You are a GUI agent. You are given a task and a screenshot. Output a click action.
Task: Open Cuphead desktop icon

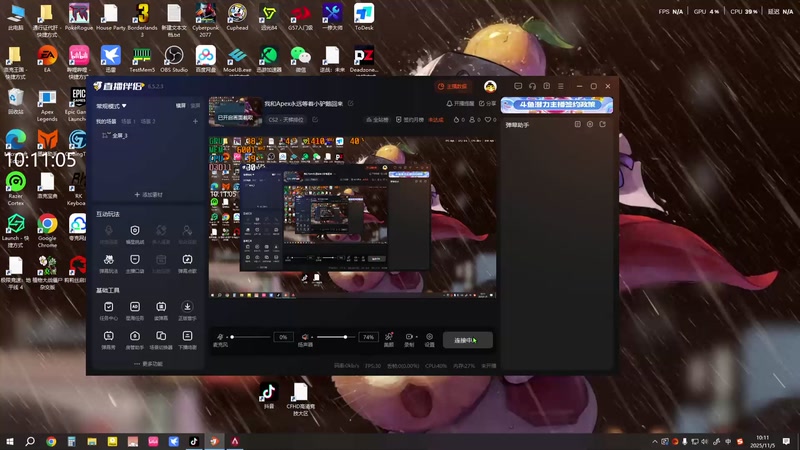coord(237,17)
